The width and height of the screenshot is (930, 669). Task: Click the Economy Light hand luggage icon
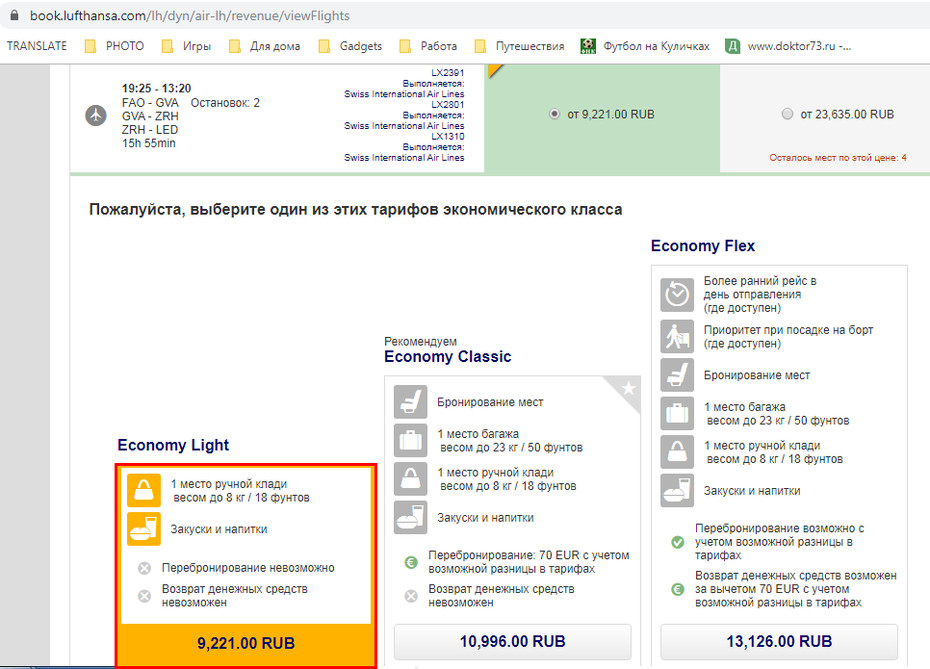click(x=144, y=490)
